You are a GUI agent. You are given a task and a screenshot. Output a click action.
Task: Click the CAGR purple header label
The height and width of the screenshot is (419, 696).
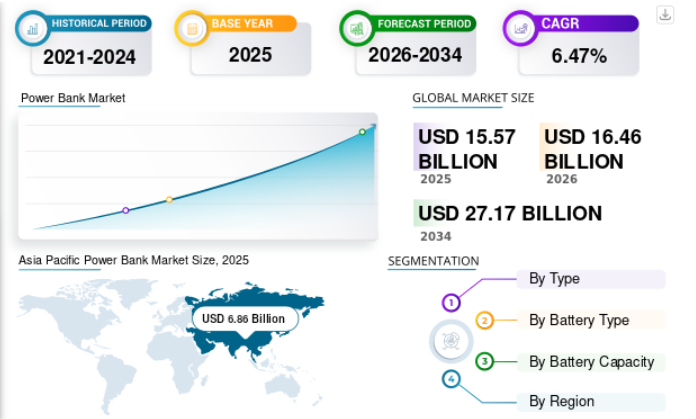point(560,23)
